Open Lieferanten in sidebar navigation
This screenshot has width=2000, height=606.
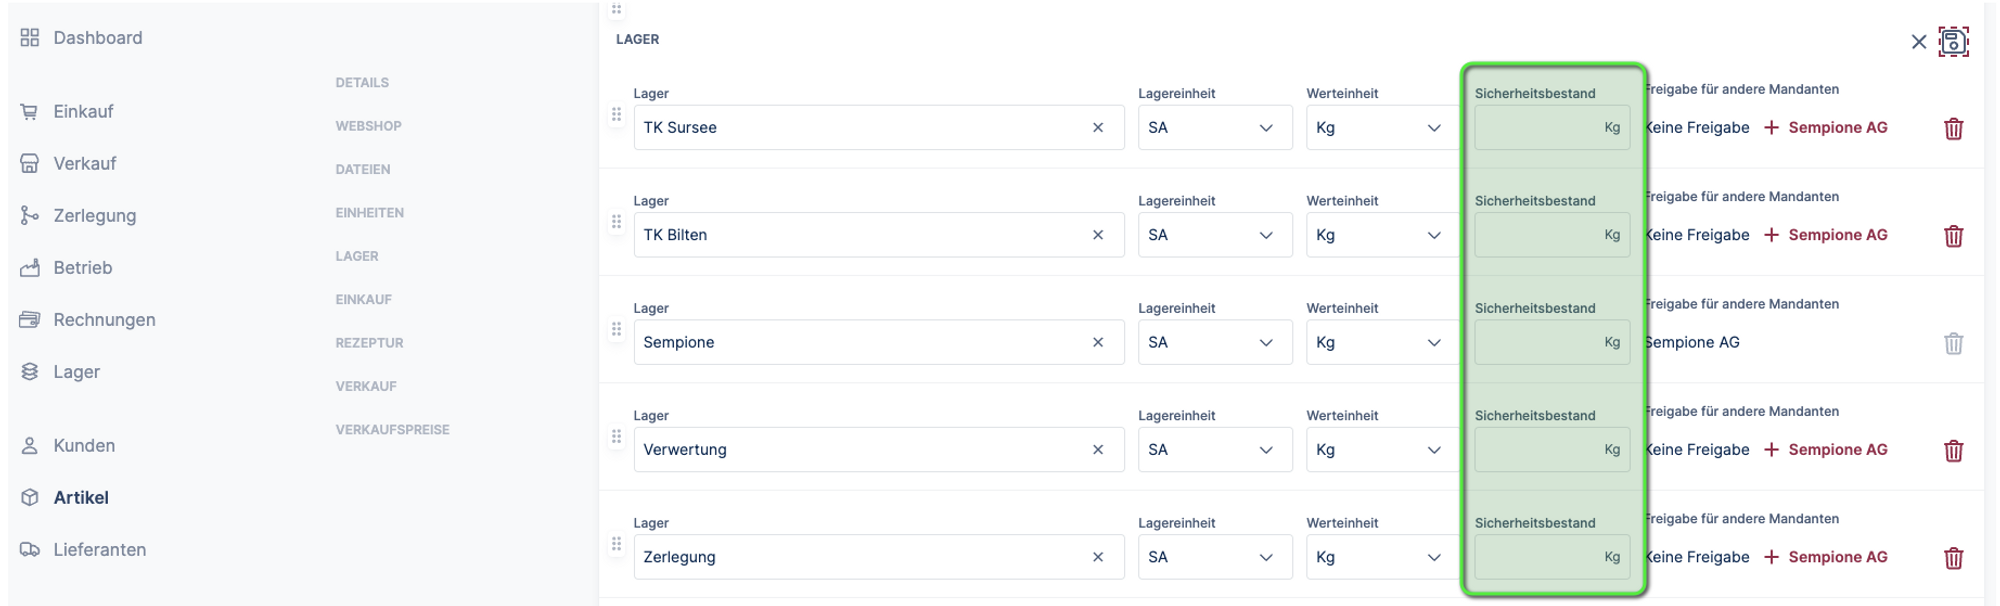coord(98,550)
